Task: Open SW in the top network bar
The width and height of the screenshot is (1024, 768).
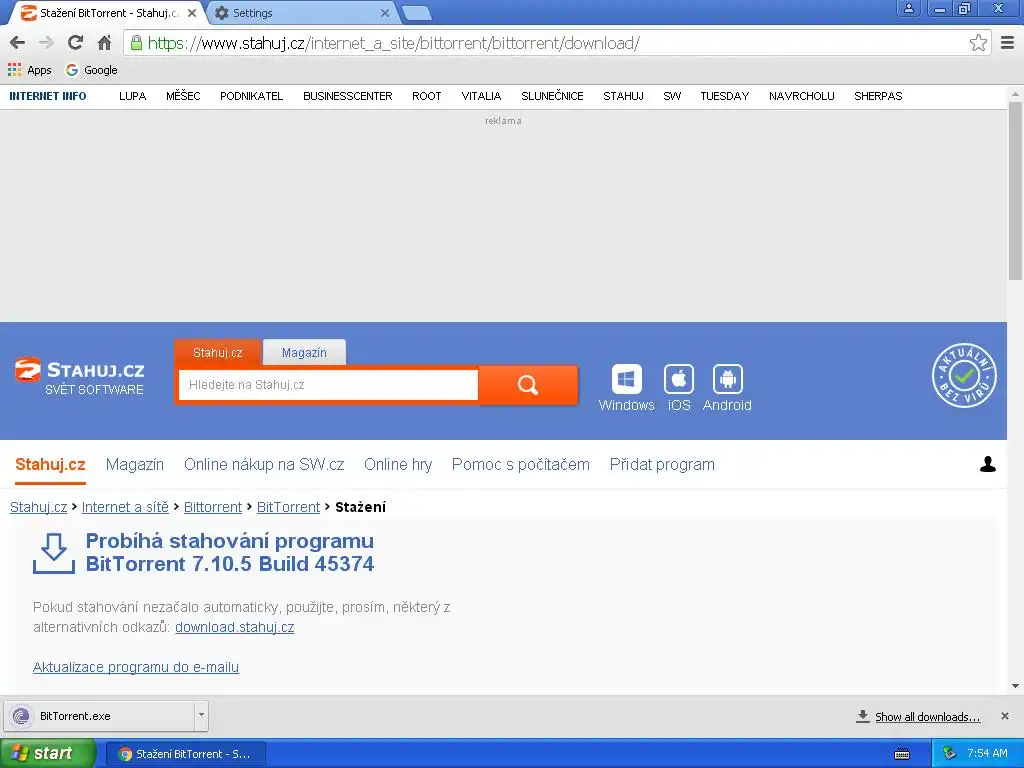Action: coord(672,96)
